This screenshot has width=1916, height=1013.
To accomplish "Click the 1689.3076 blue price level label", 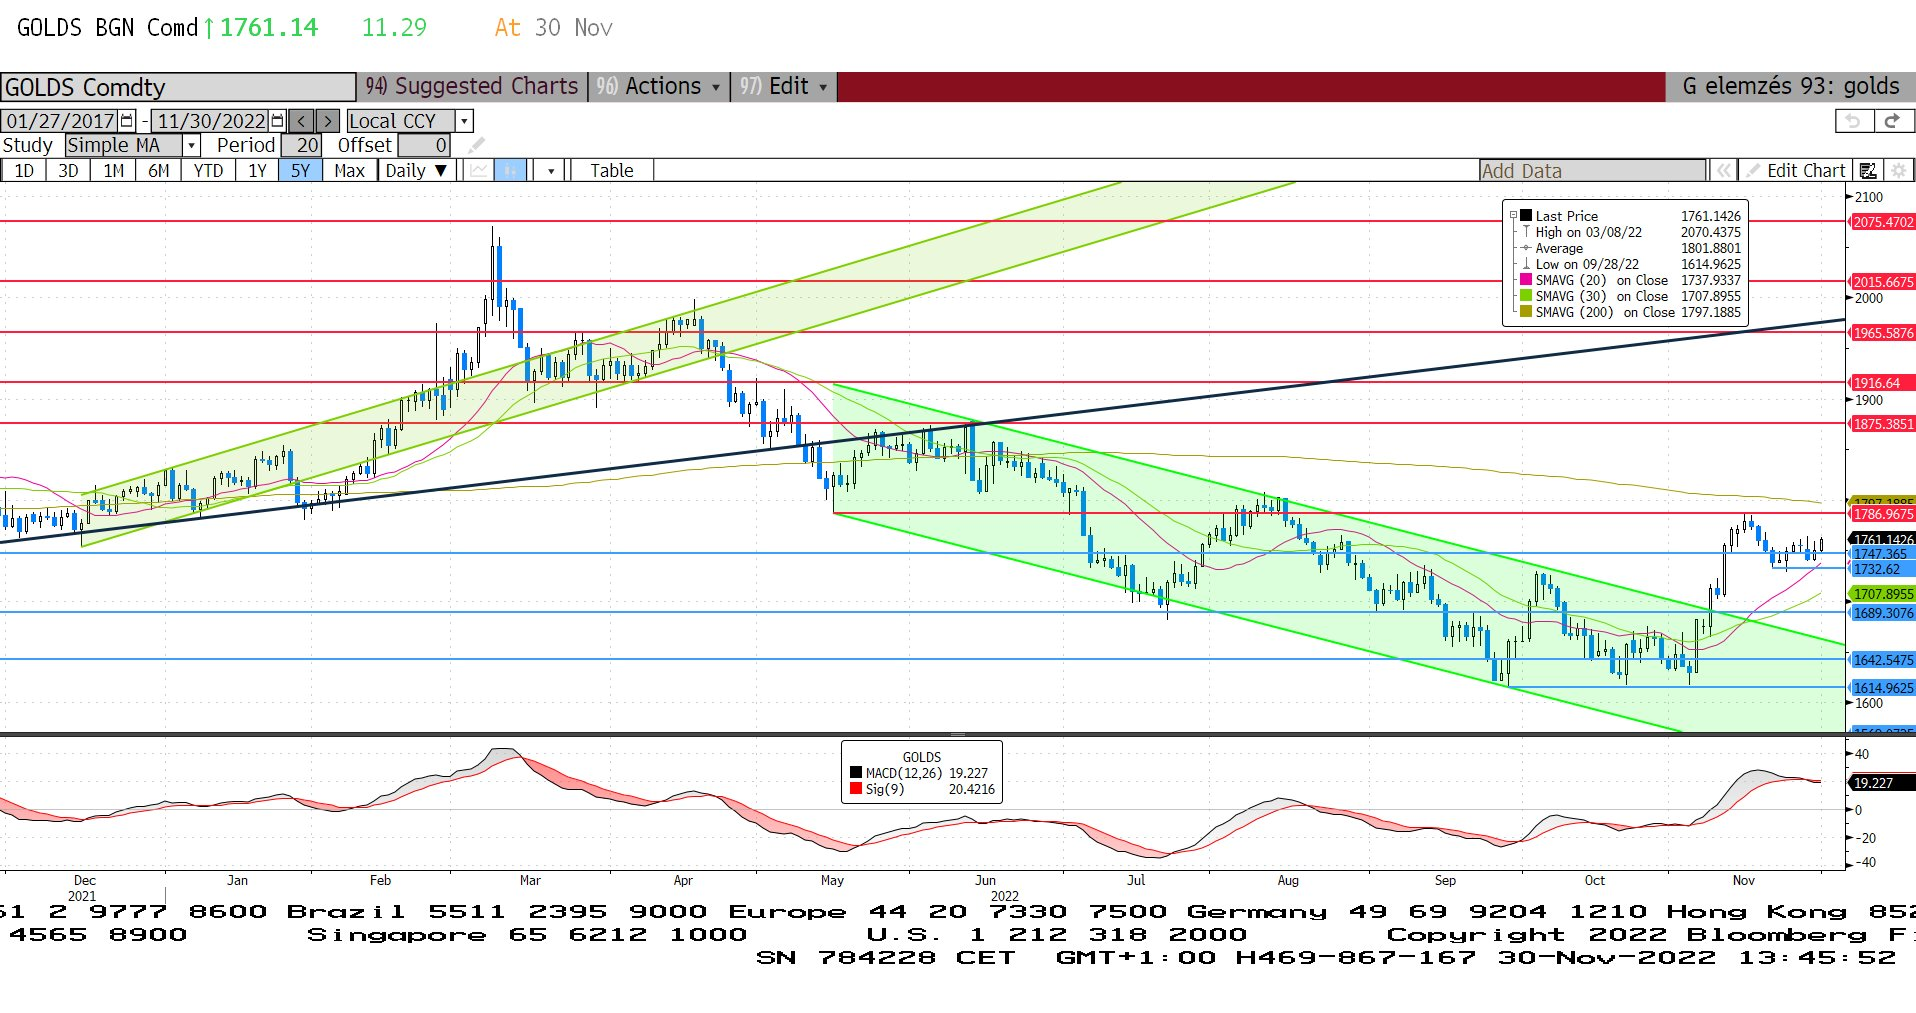I will 1882,613.
